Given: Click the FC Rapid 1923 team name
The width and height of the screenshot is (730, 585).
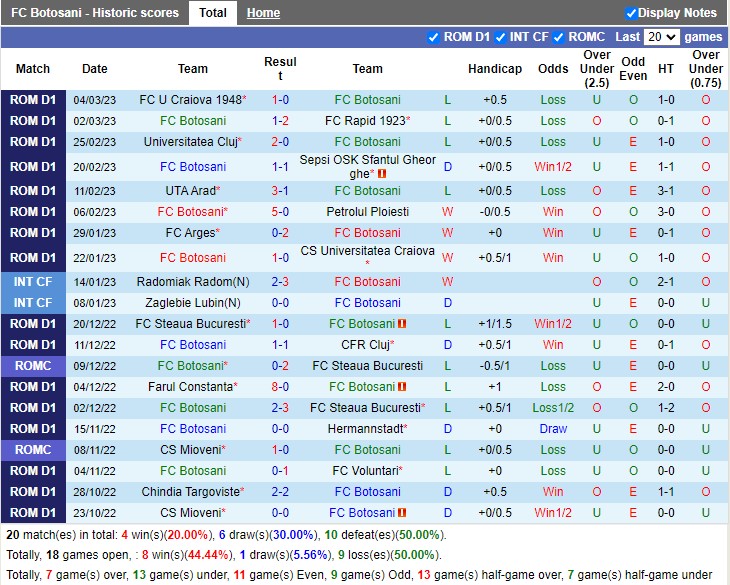Looking at the screenshot, I should click(x=365, y=121).
